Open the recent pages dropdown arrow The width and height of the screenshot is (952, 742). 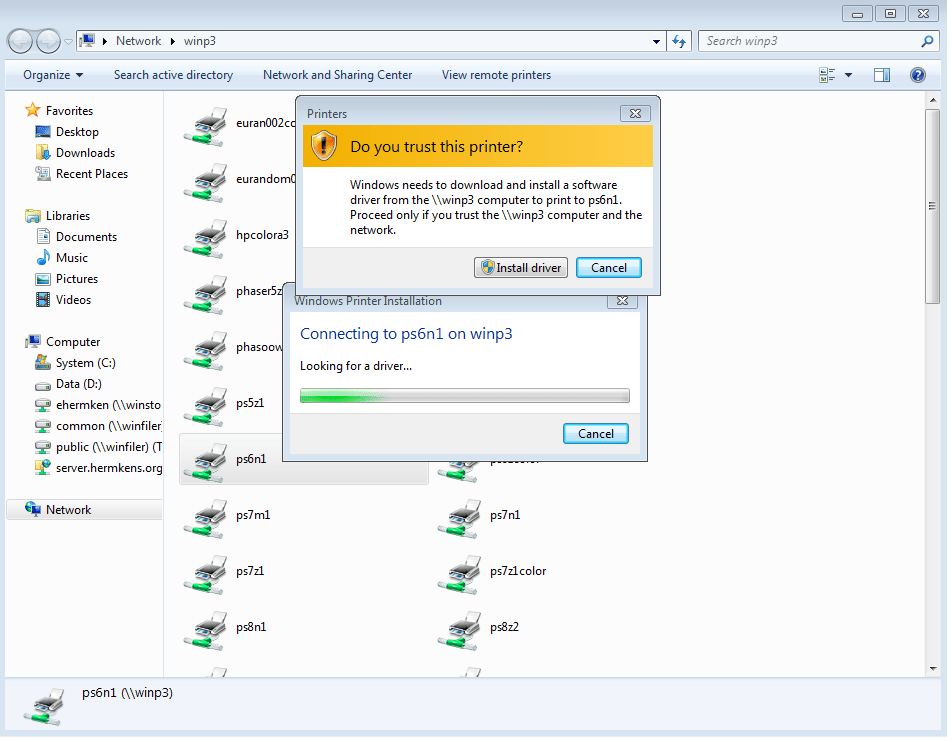point(68,42)
